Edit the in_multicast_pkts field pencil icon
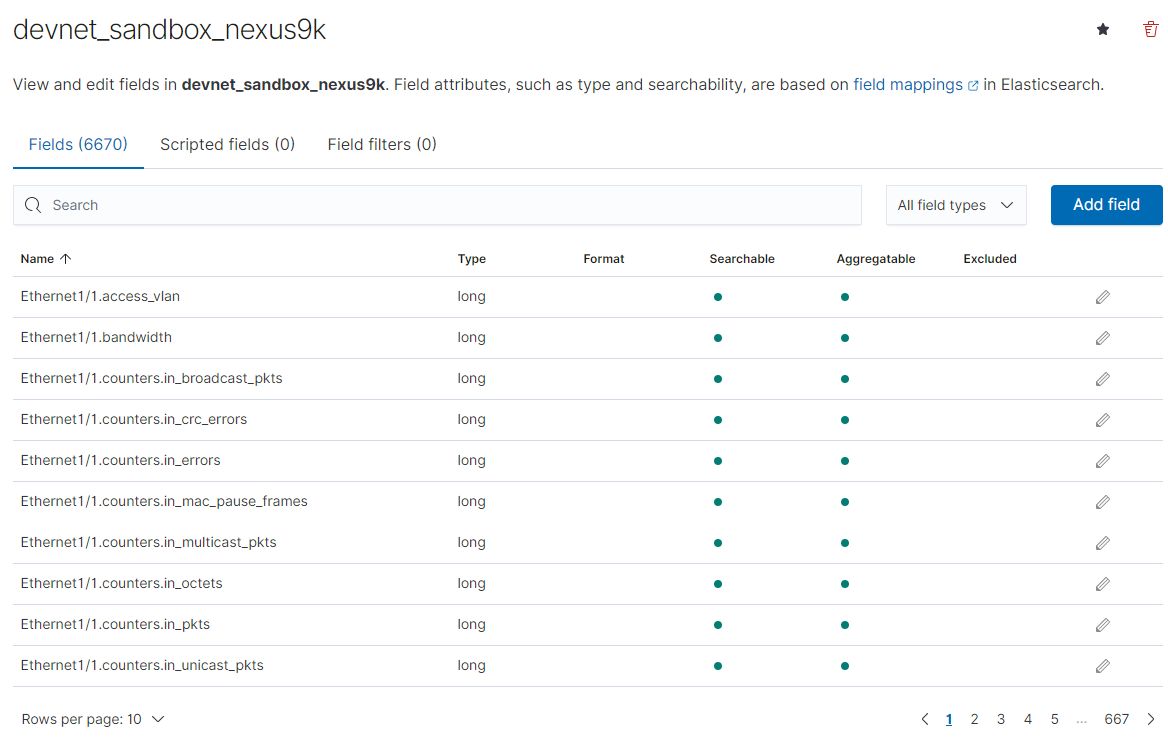Screen dimensions: 1168x748 pyautogui.click(x=1102, y=543)
